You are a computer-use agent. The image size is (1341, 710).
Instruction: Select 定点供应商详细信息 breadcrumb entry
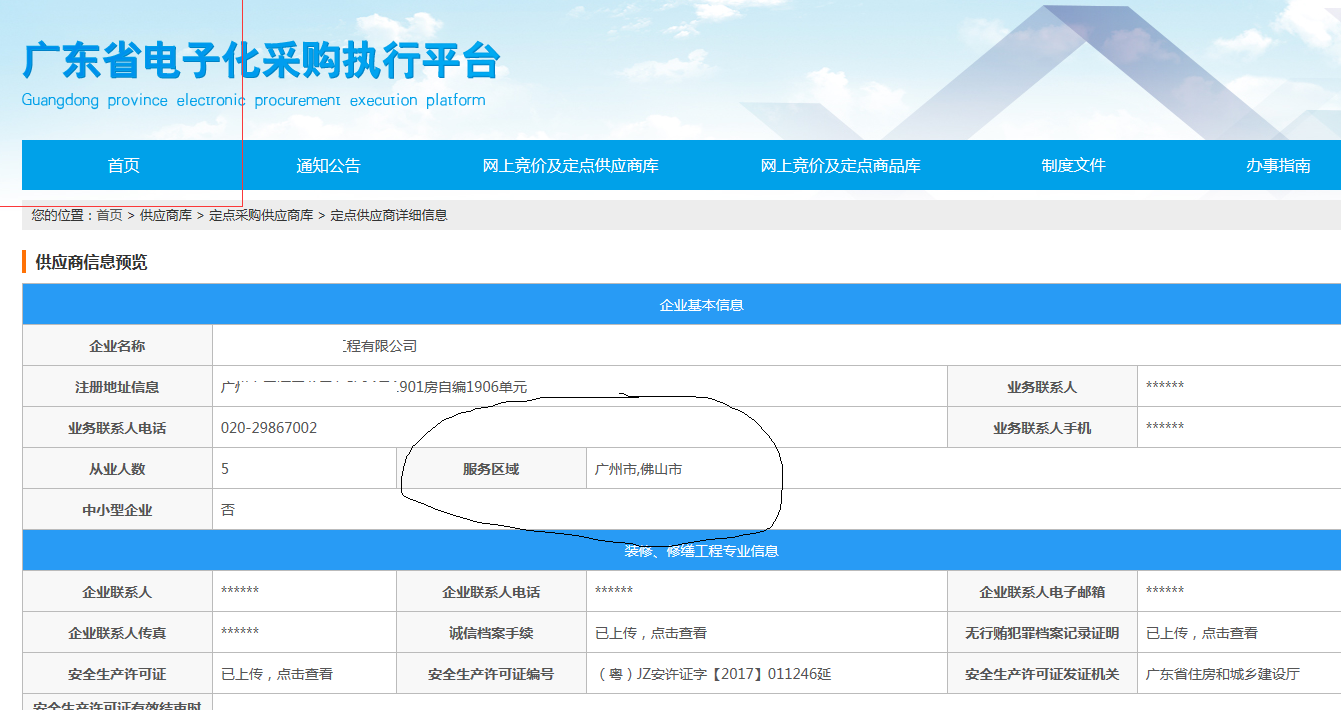(x=389, y=214)
